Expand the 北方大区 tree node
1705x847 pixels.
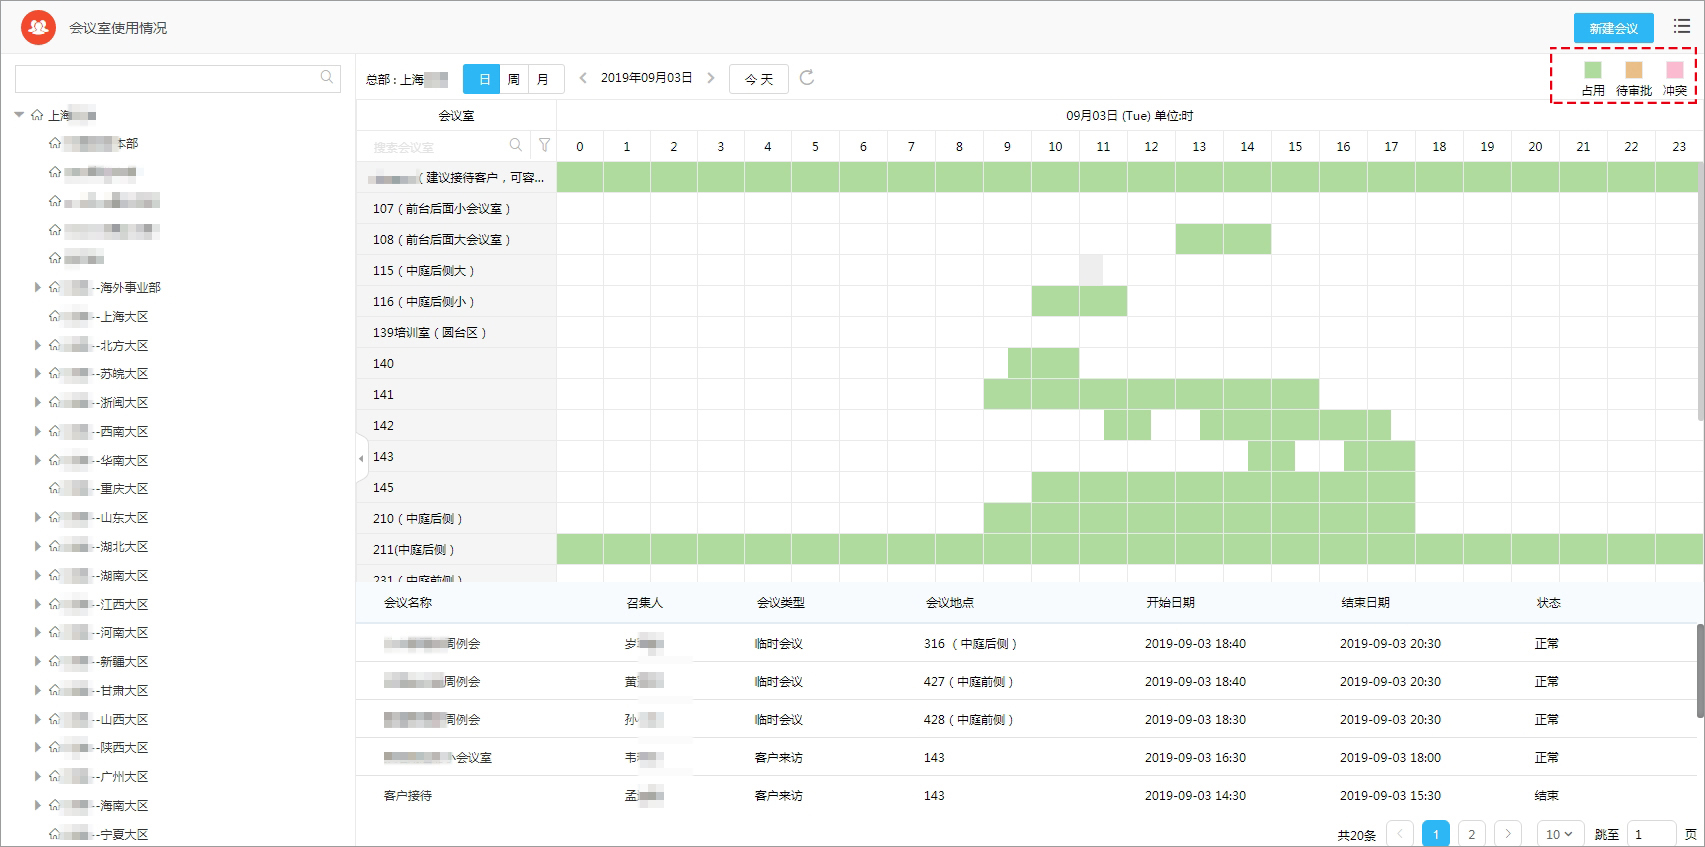click(x=38, y=345)
